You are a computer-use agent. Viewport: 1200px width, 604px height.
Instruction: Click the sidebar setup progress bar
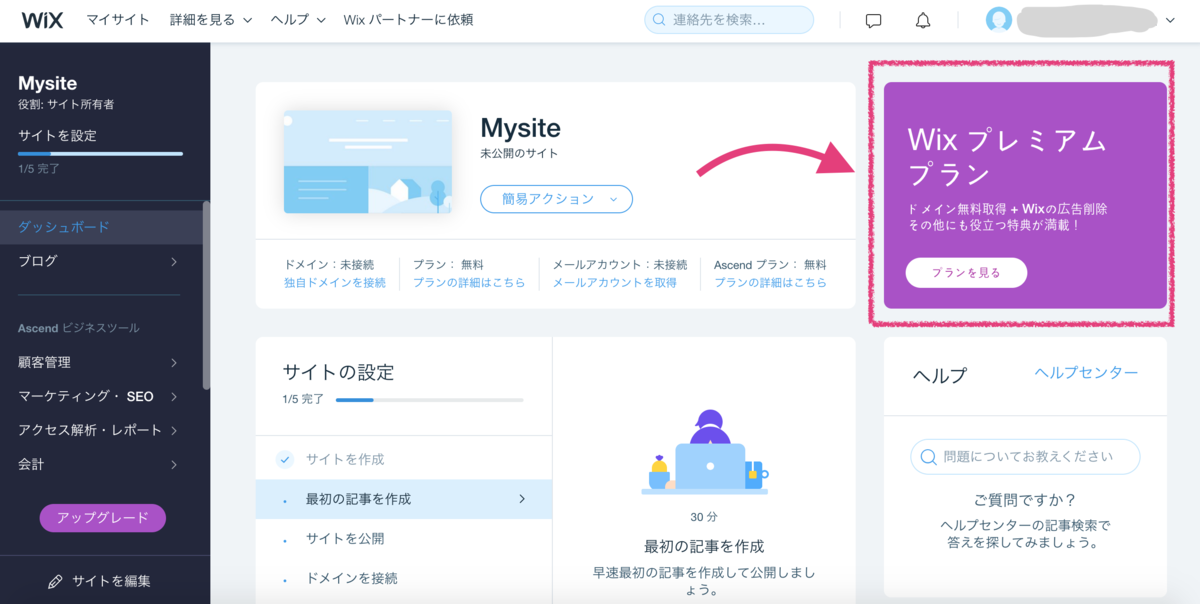[100, 154]
